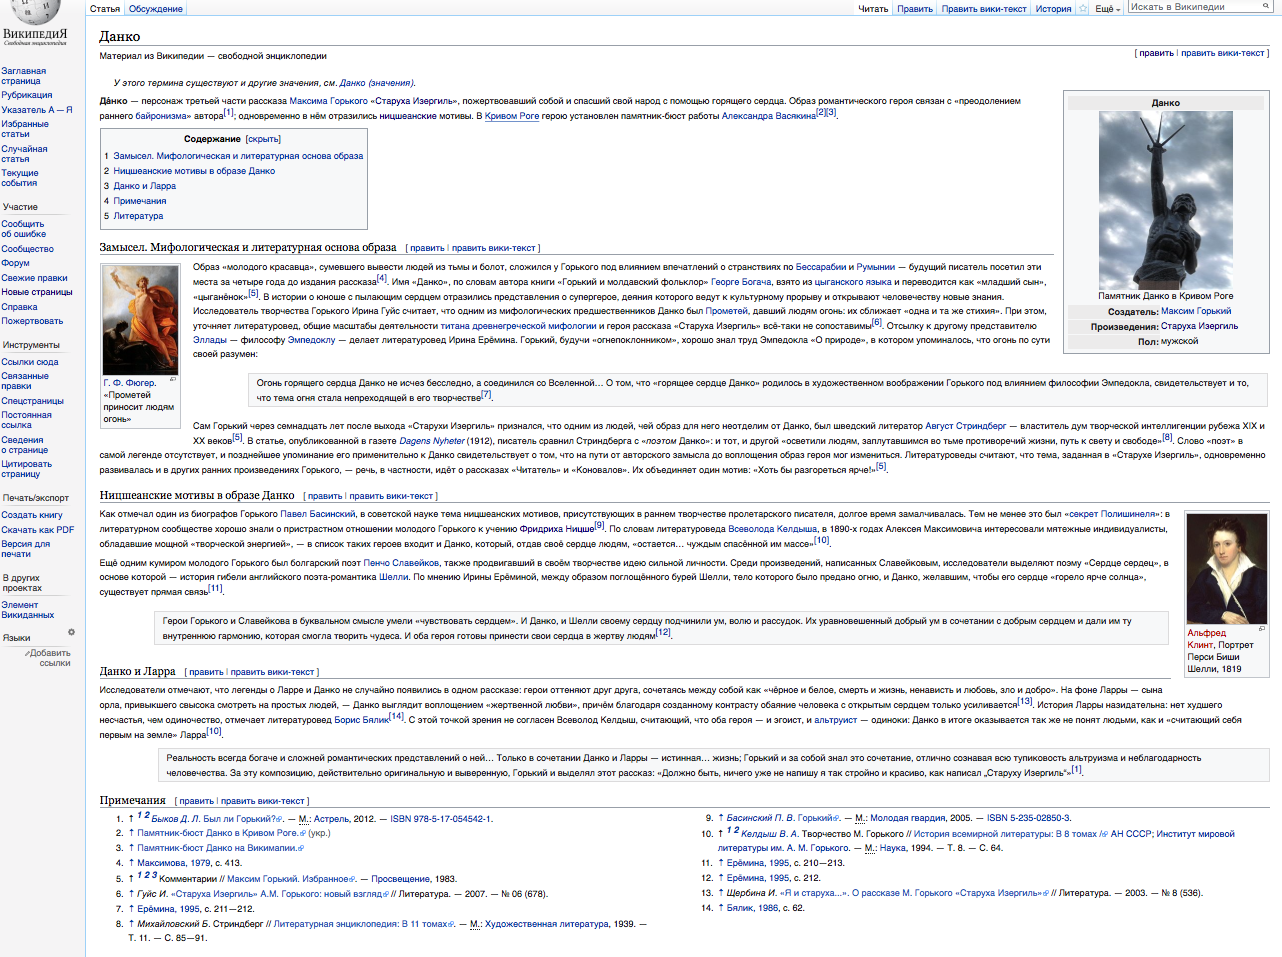Open Максима Горького link in intro

pyautogui.click(x=329, y=101)
